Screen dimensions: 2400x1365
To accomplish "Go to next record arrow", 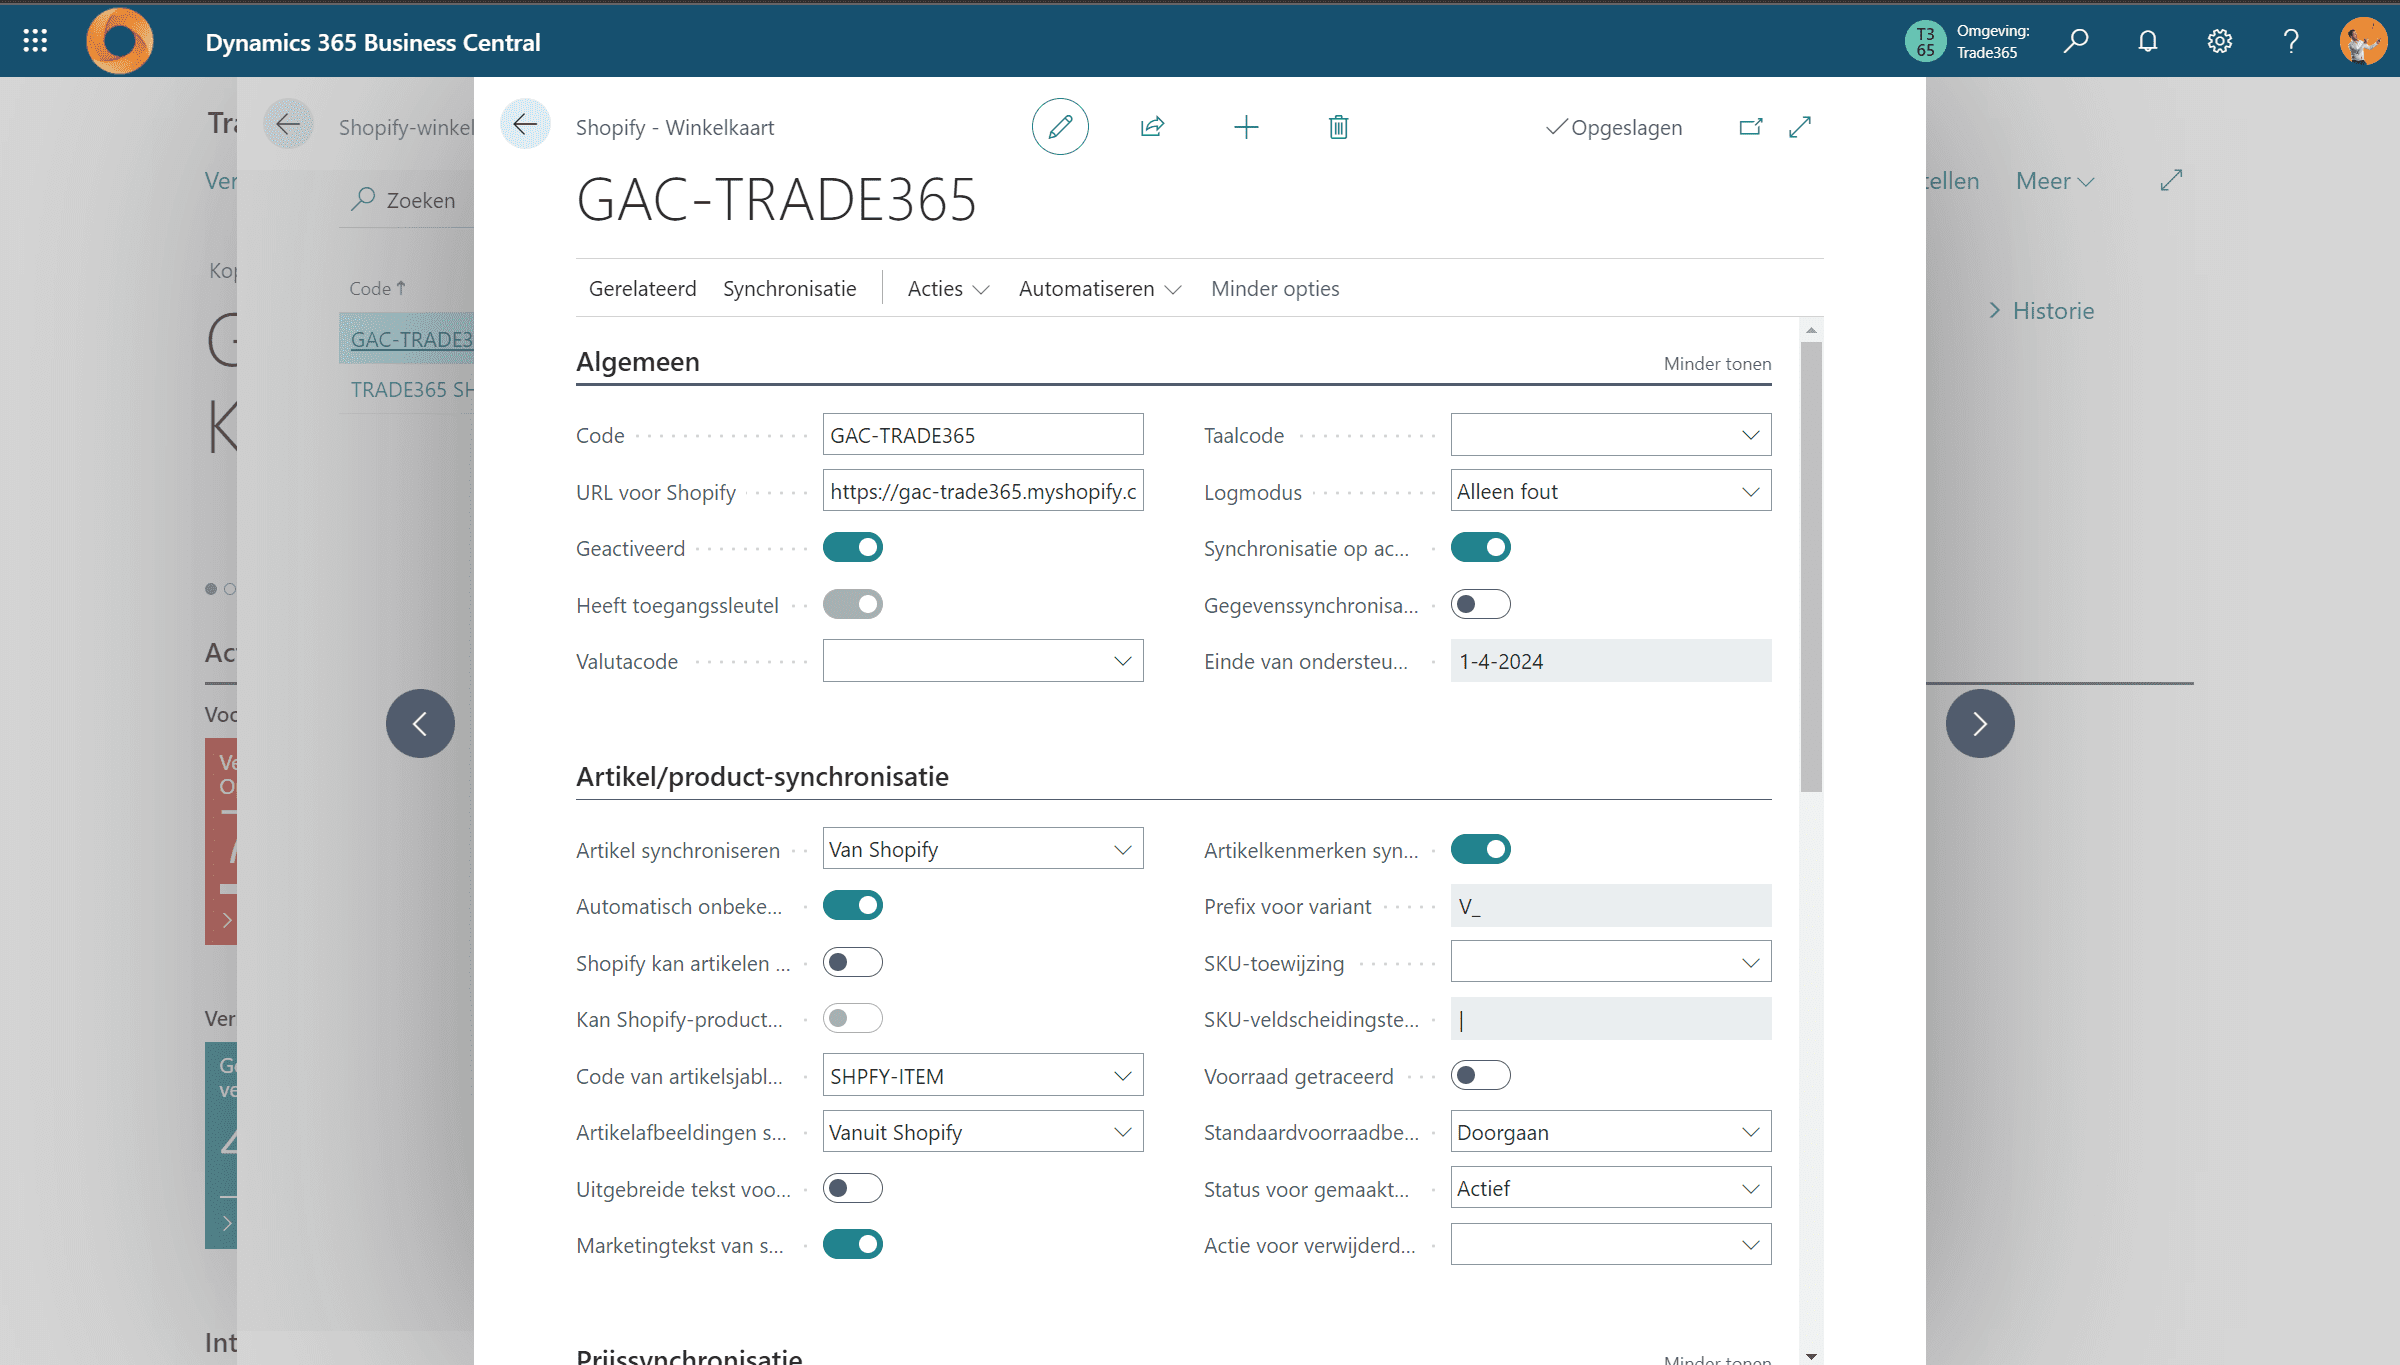I will [1980, 723].
